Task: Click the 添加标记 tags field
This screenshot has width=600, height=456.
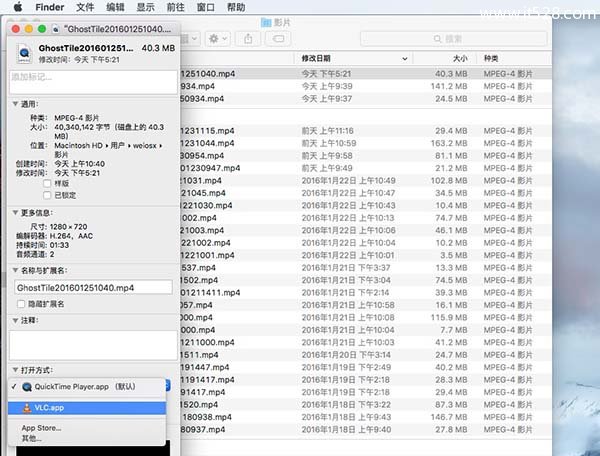Action: click(93, 81)
